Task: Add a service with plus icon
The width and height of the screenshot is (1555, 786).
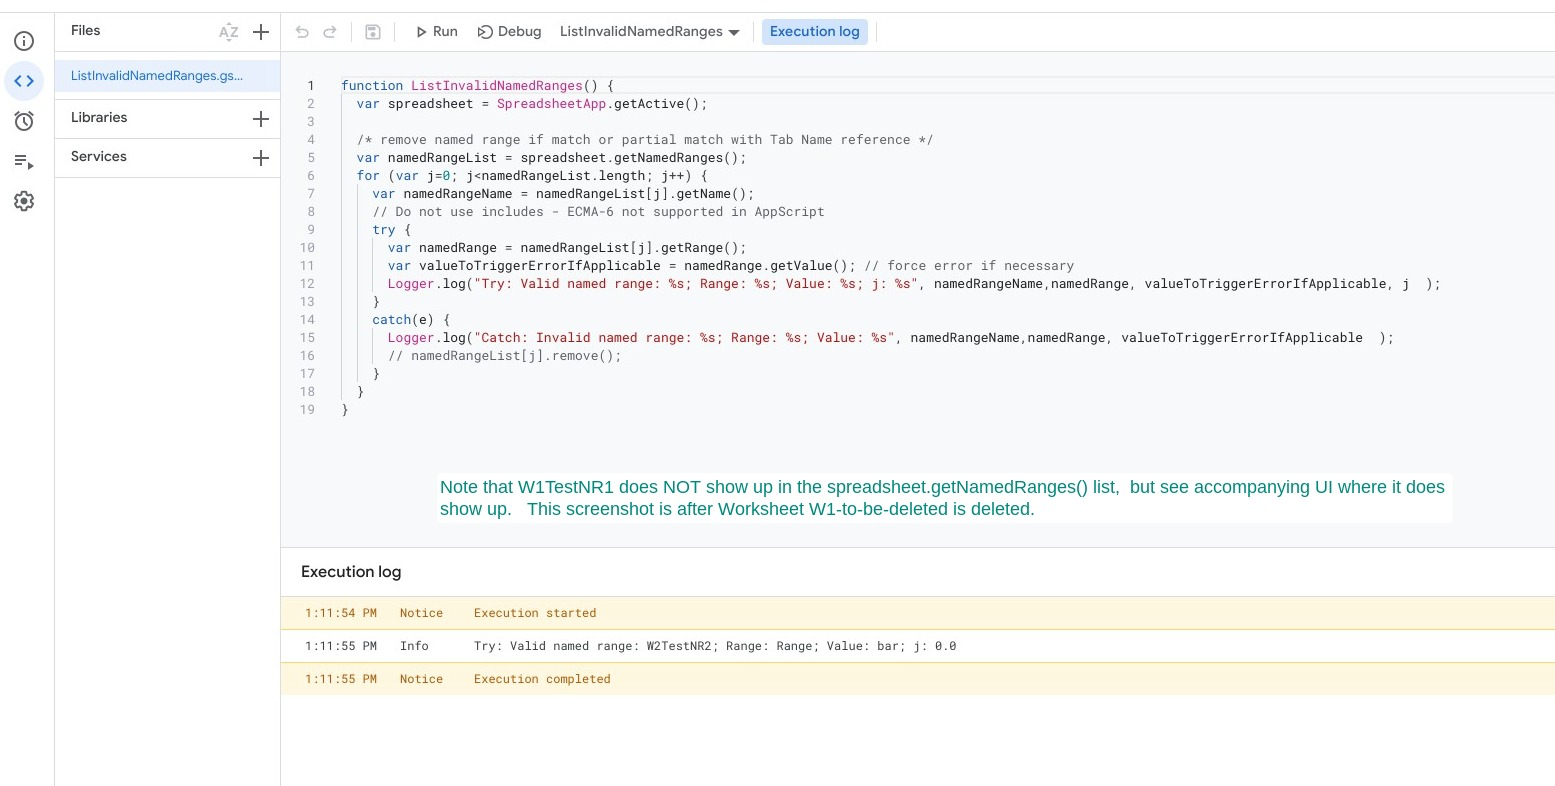Action: click(261, 158)
